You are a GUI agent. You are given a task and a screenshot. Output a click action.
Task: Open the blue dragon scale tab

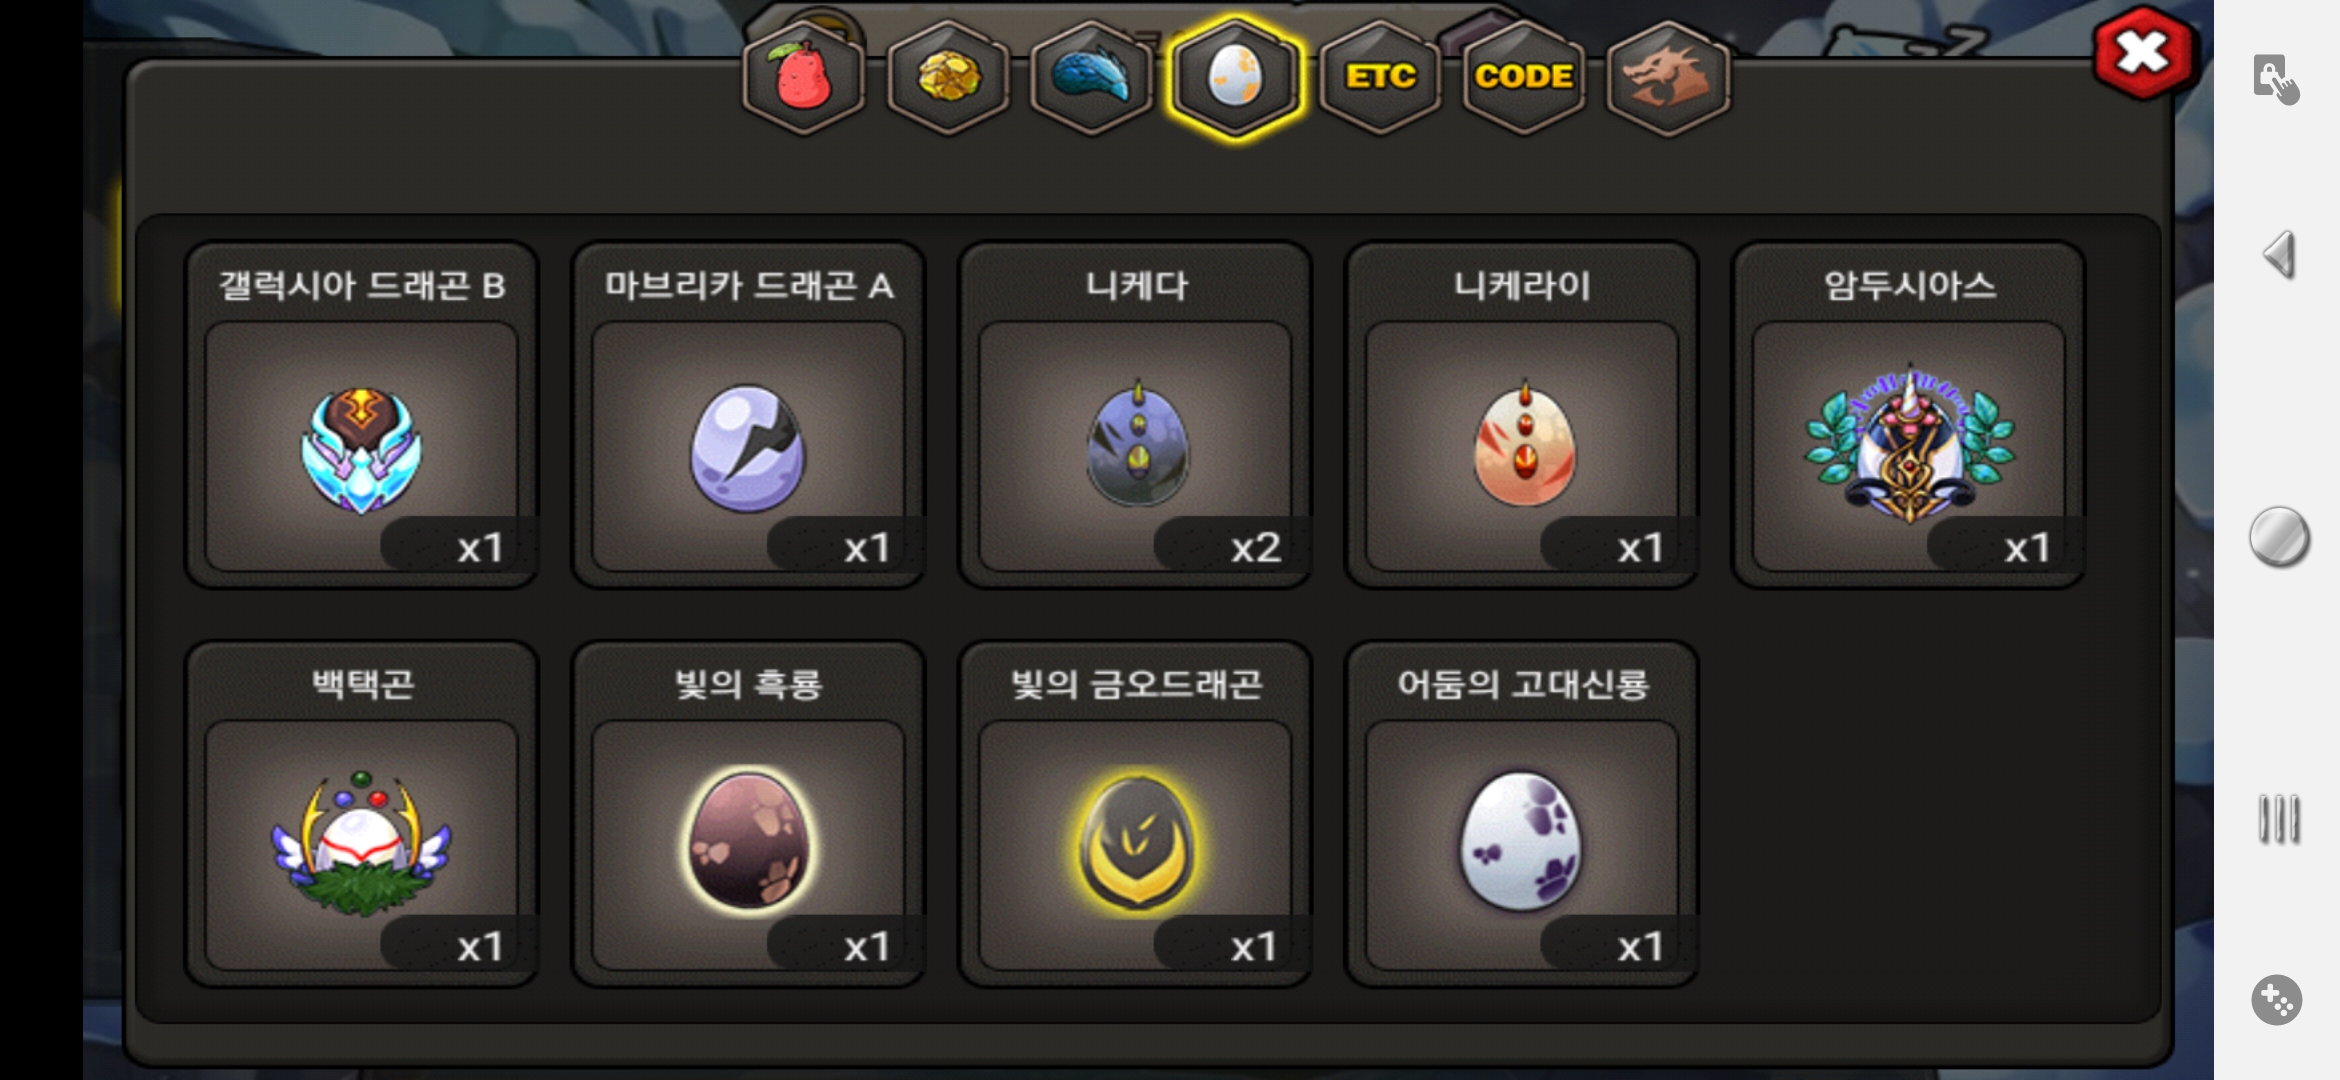click(1091, 77)
